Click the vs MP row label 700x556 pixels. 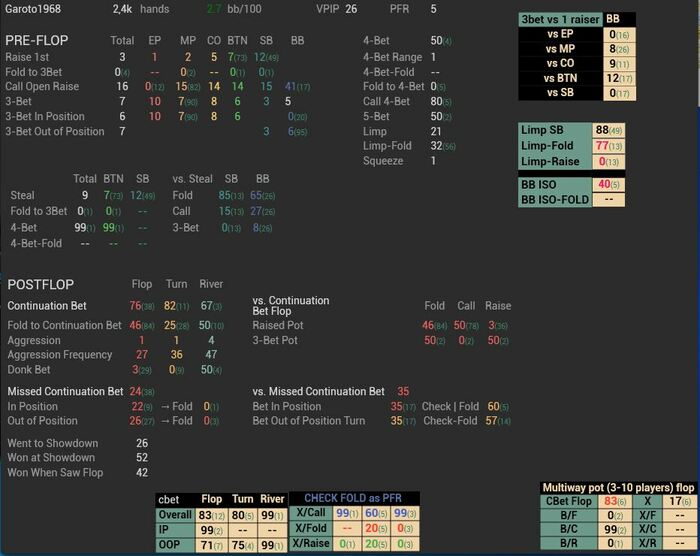560,49
